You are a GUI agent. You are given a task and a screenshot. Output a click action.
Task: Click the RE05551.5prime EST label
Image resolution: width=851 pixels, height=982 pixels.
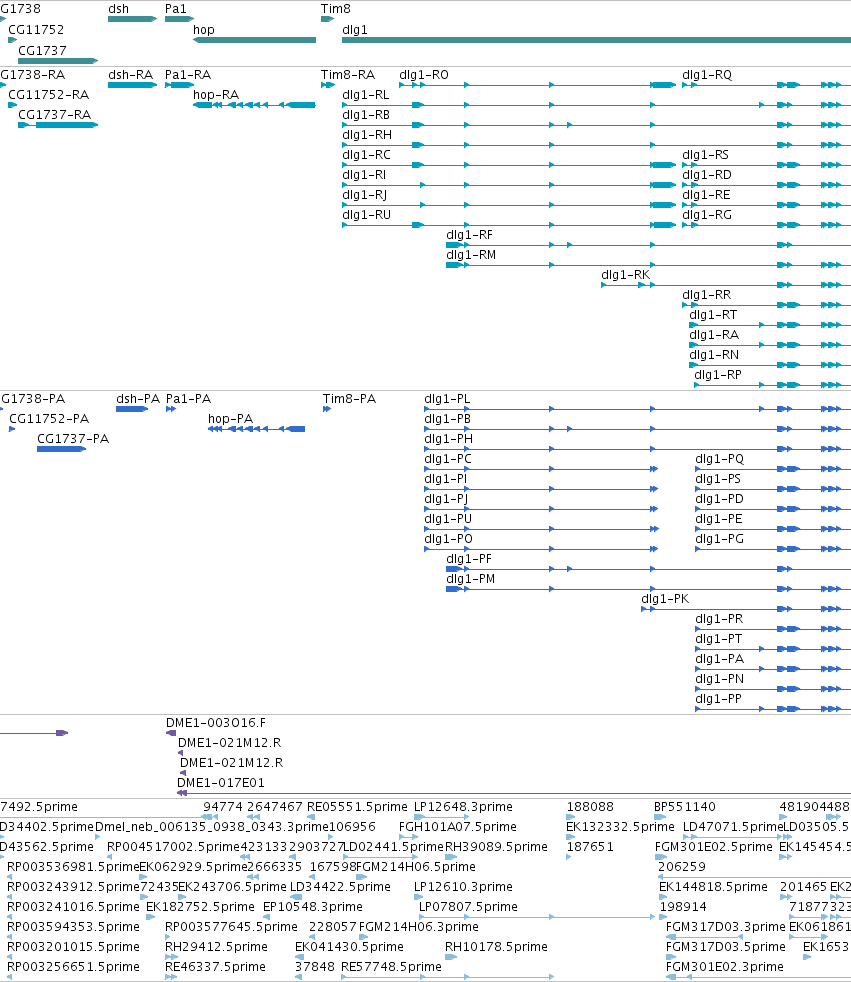pos(357,807)
